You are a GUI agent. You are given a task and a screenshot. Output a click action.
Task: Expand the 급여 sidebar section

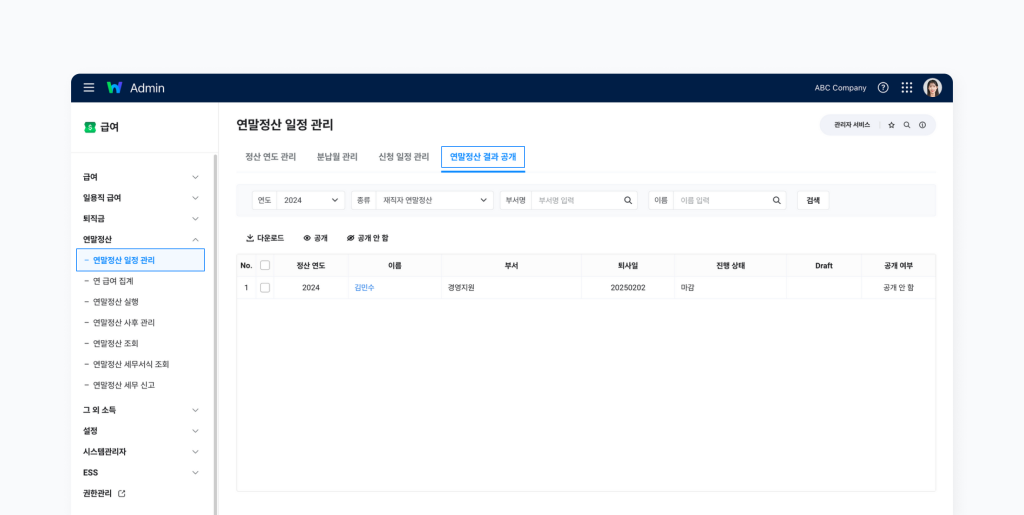pyautogui.click(x=141, y=177)
